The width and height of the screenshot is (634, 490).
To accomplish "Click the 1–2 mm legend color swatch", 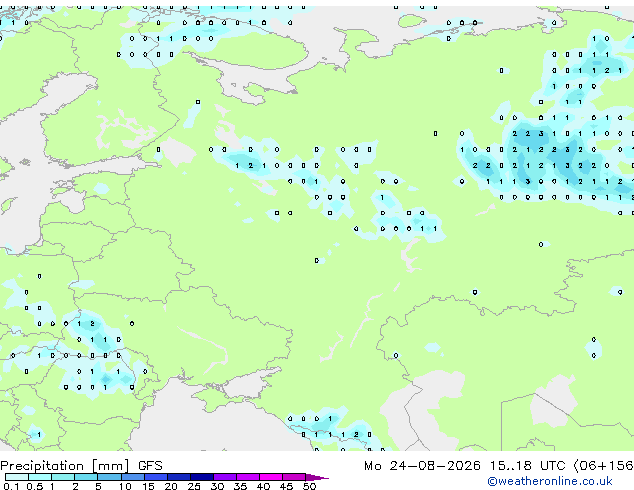I will 63,477.
